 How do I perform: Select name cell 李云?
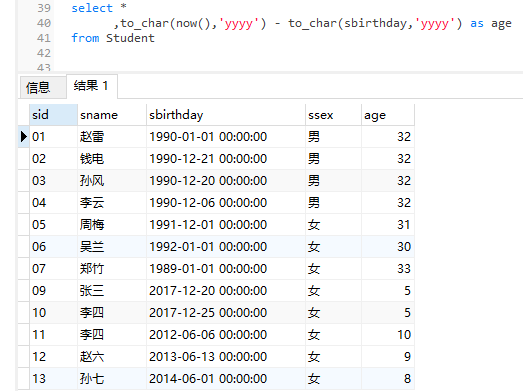[x=112, y=203]
